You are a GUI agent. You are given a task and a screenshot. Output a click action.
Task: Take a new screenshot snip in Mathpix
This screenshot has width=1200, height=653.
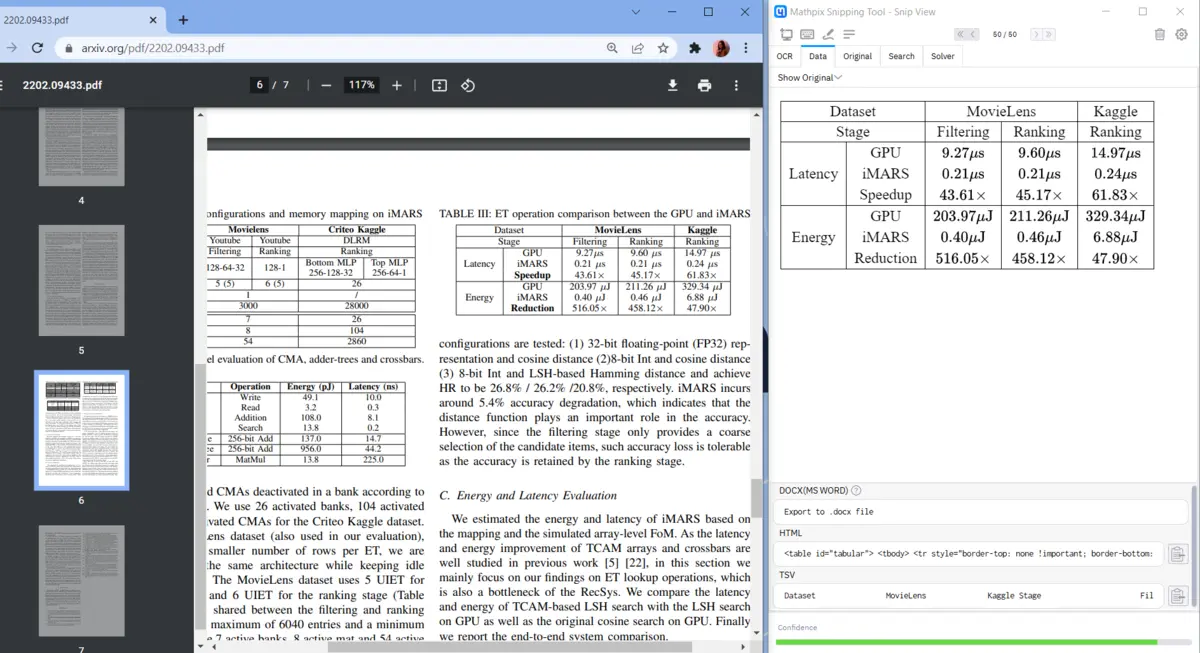(x=787, y=34)
